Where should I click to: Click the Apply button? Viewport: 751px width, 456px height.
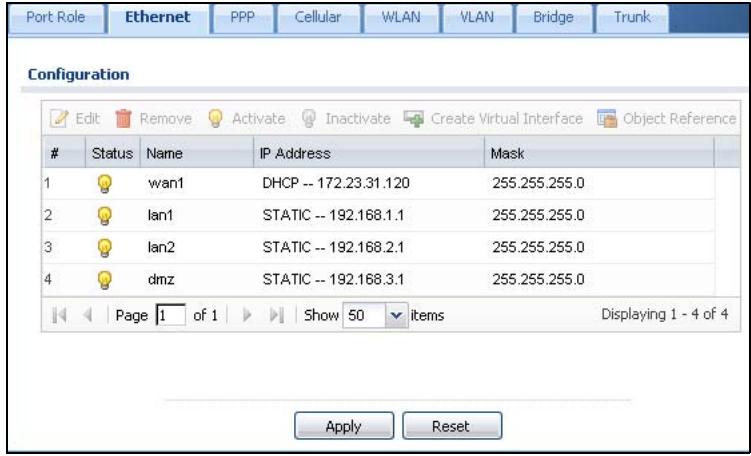(x=344, y=426)
